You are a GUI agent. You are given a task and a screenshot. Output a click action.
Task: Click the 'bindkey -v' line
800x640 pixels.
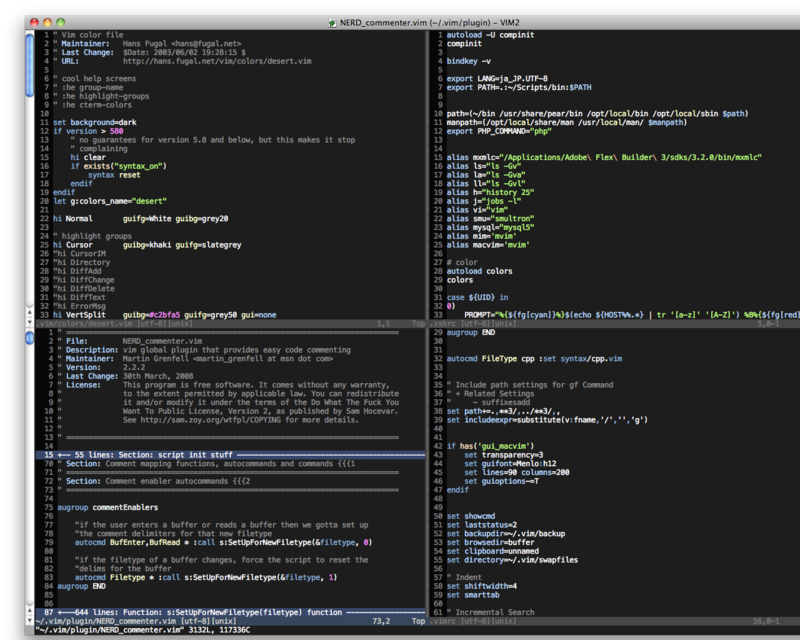[x=468, y=61]
